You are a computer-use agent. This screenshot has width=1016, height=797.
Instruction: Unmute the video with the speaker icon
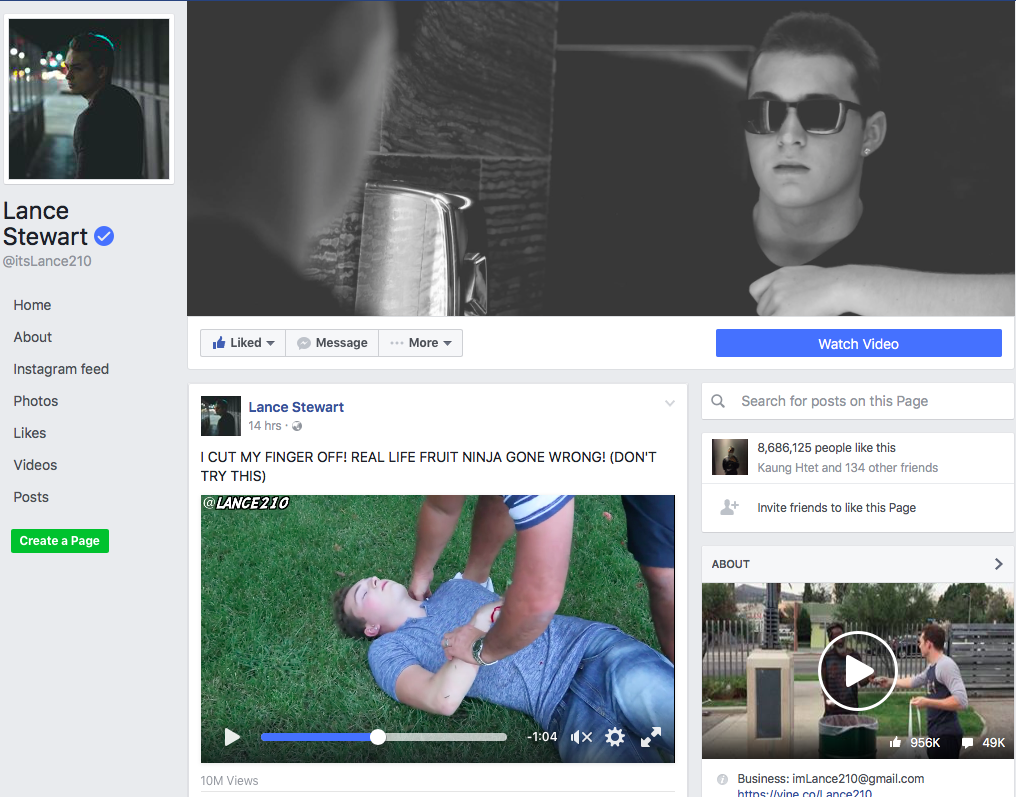pos(581,737)
